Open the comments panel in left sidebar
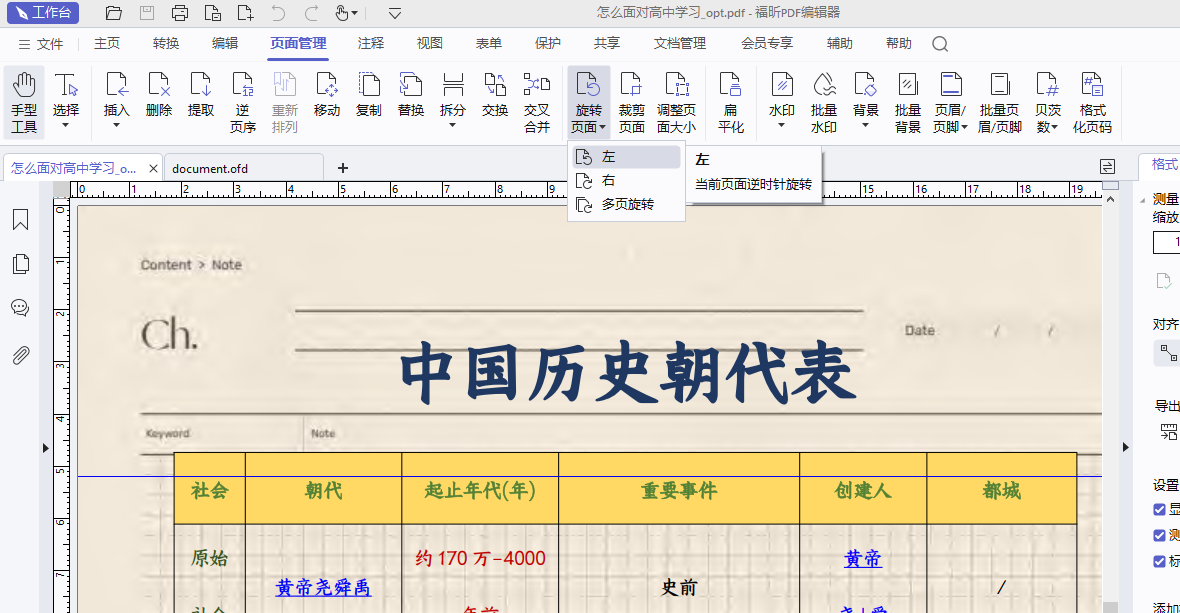This screenshot has width=1180, height=613. 20,308
